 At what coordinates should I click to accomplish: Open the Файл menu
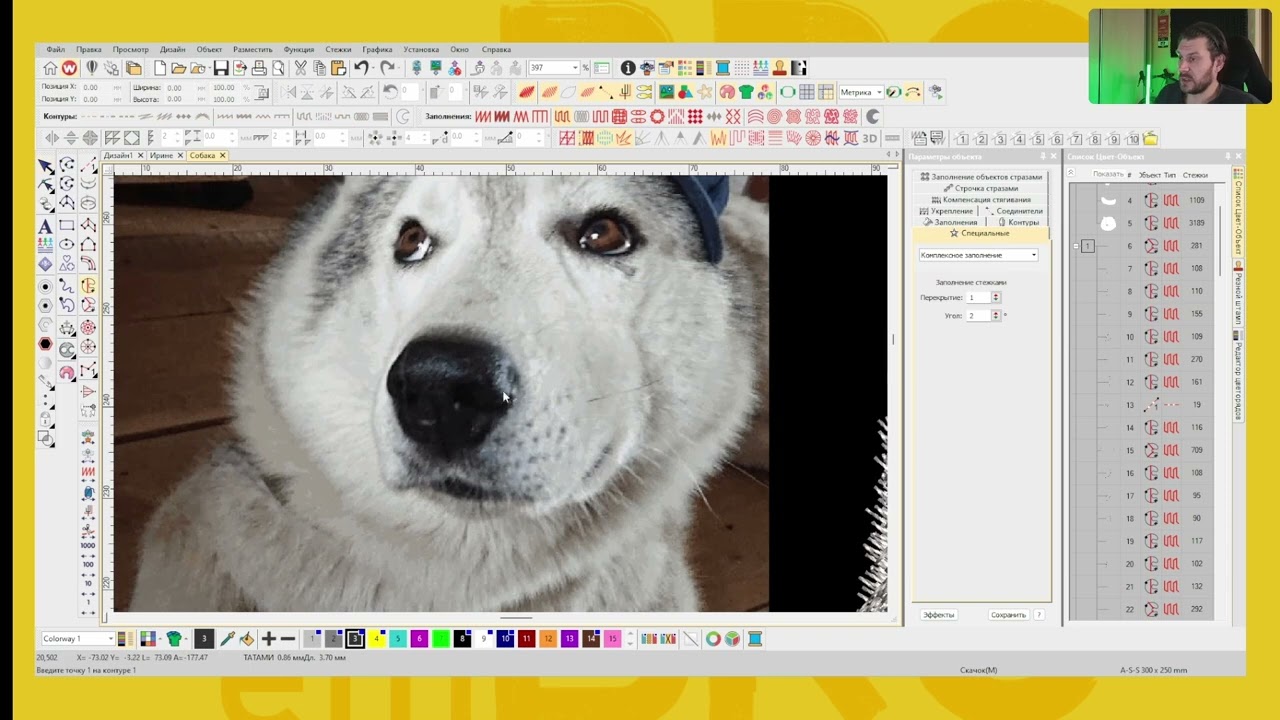[55, 49]
